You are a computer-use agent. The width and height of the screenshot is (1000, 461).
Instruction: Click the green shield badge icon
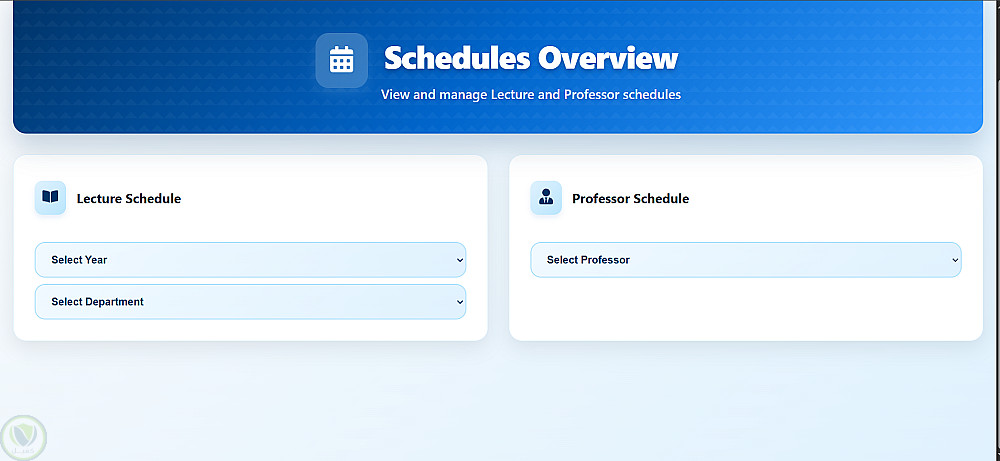[22, 438]
